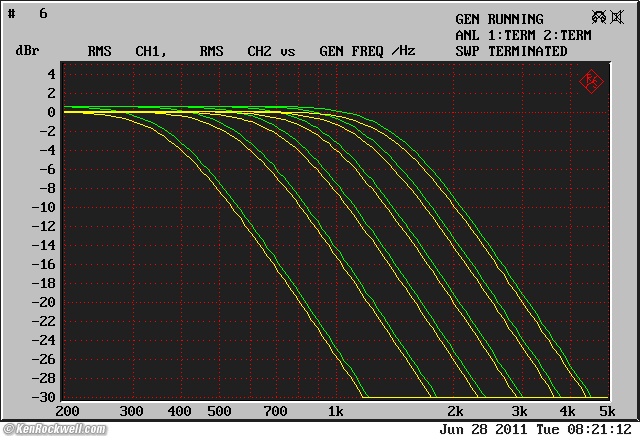The image size is (640, 436).
Task: Click the headphones crossed-out icon
Action: point(599,17)
